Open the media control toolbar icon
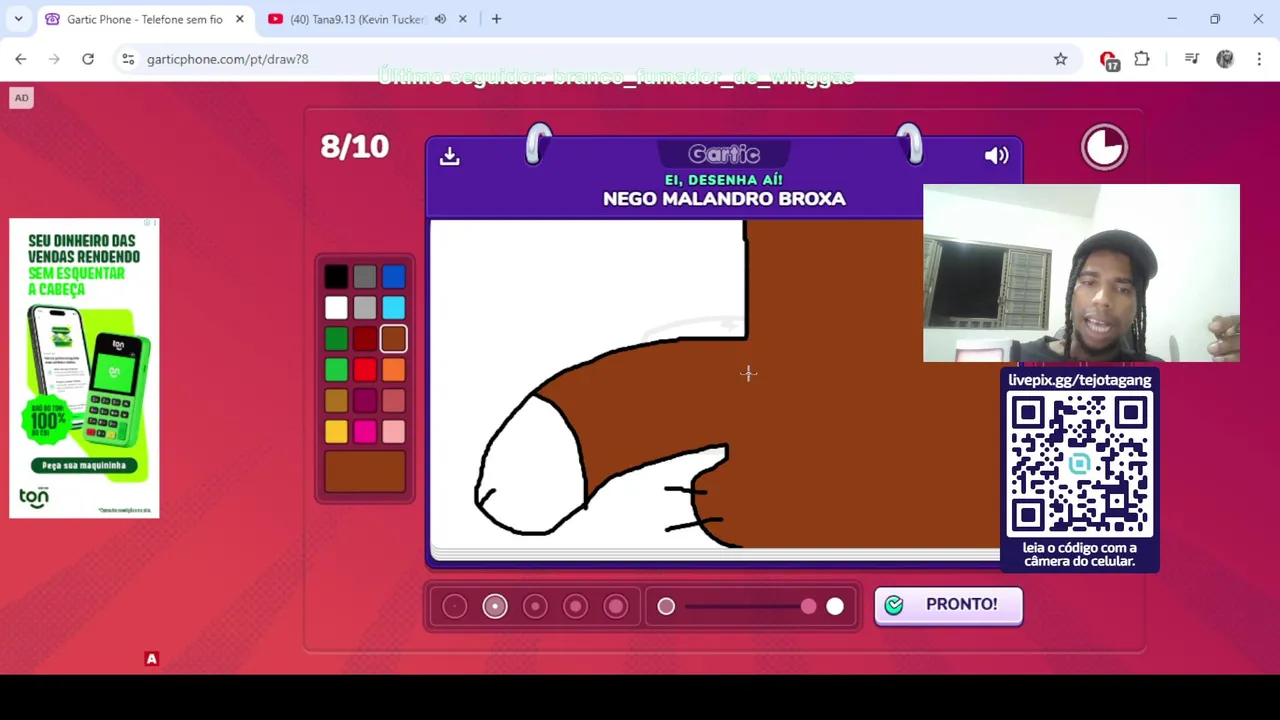Viewport: 1280px width, 720px height. [1191, 59]
